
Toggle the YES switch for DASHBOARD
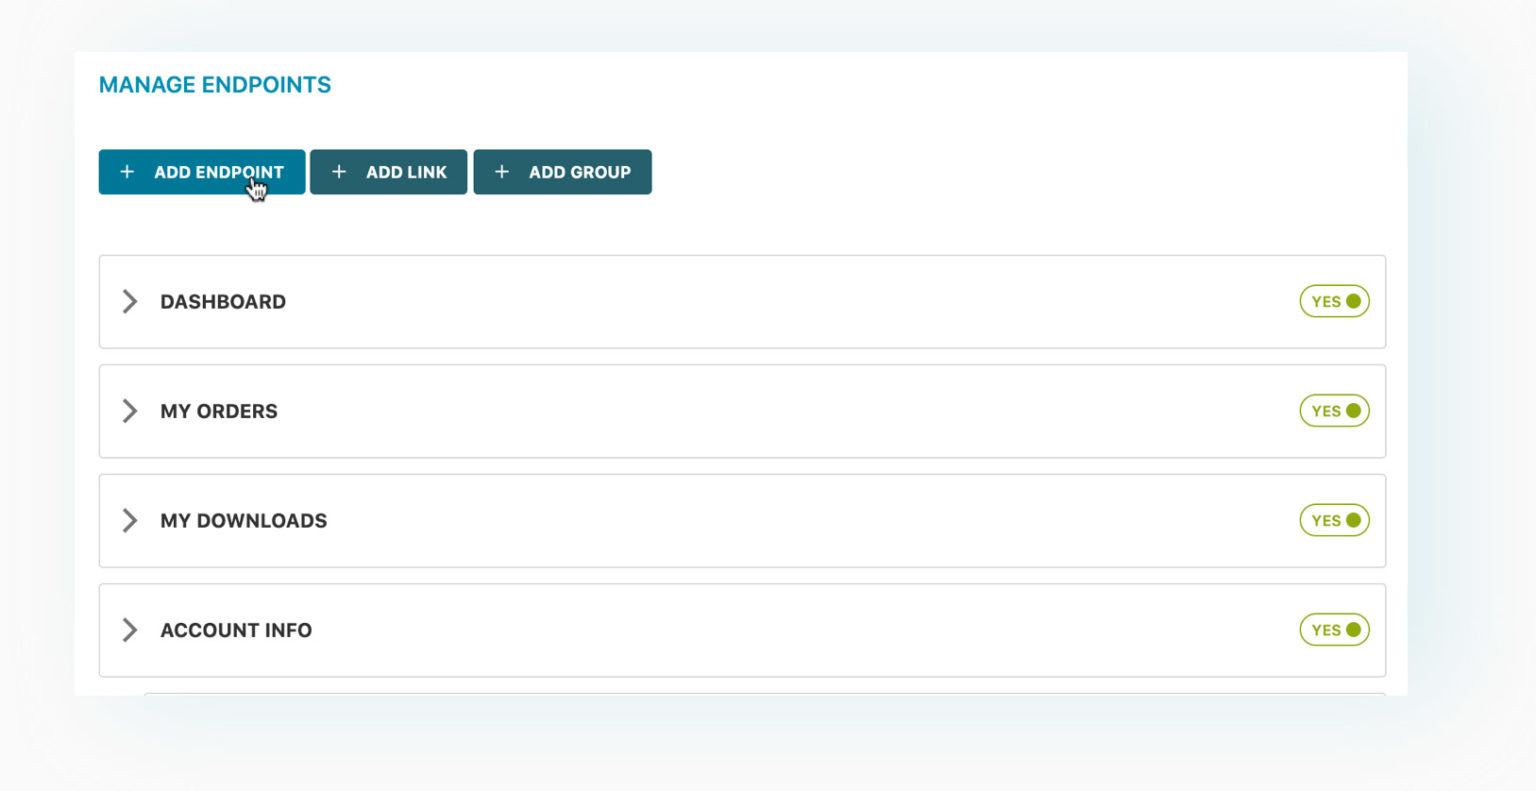1334,301
